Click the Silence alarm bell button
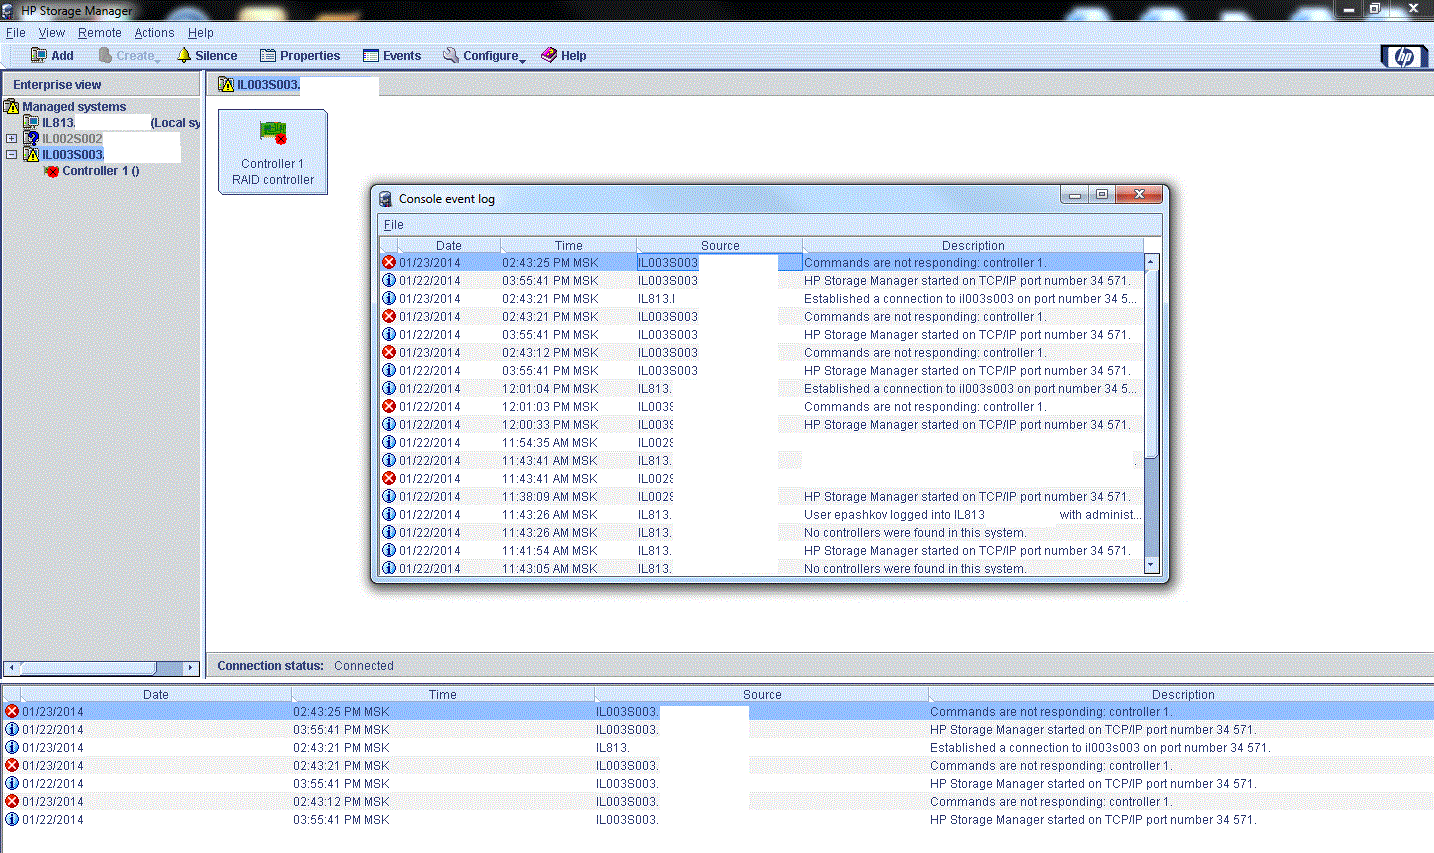1434x853 pixels. tap(207, 56)
